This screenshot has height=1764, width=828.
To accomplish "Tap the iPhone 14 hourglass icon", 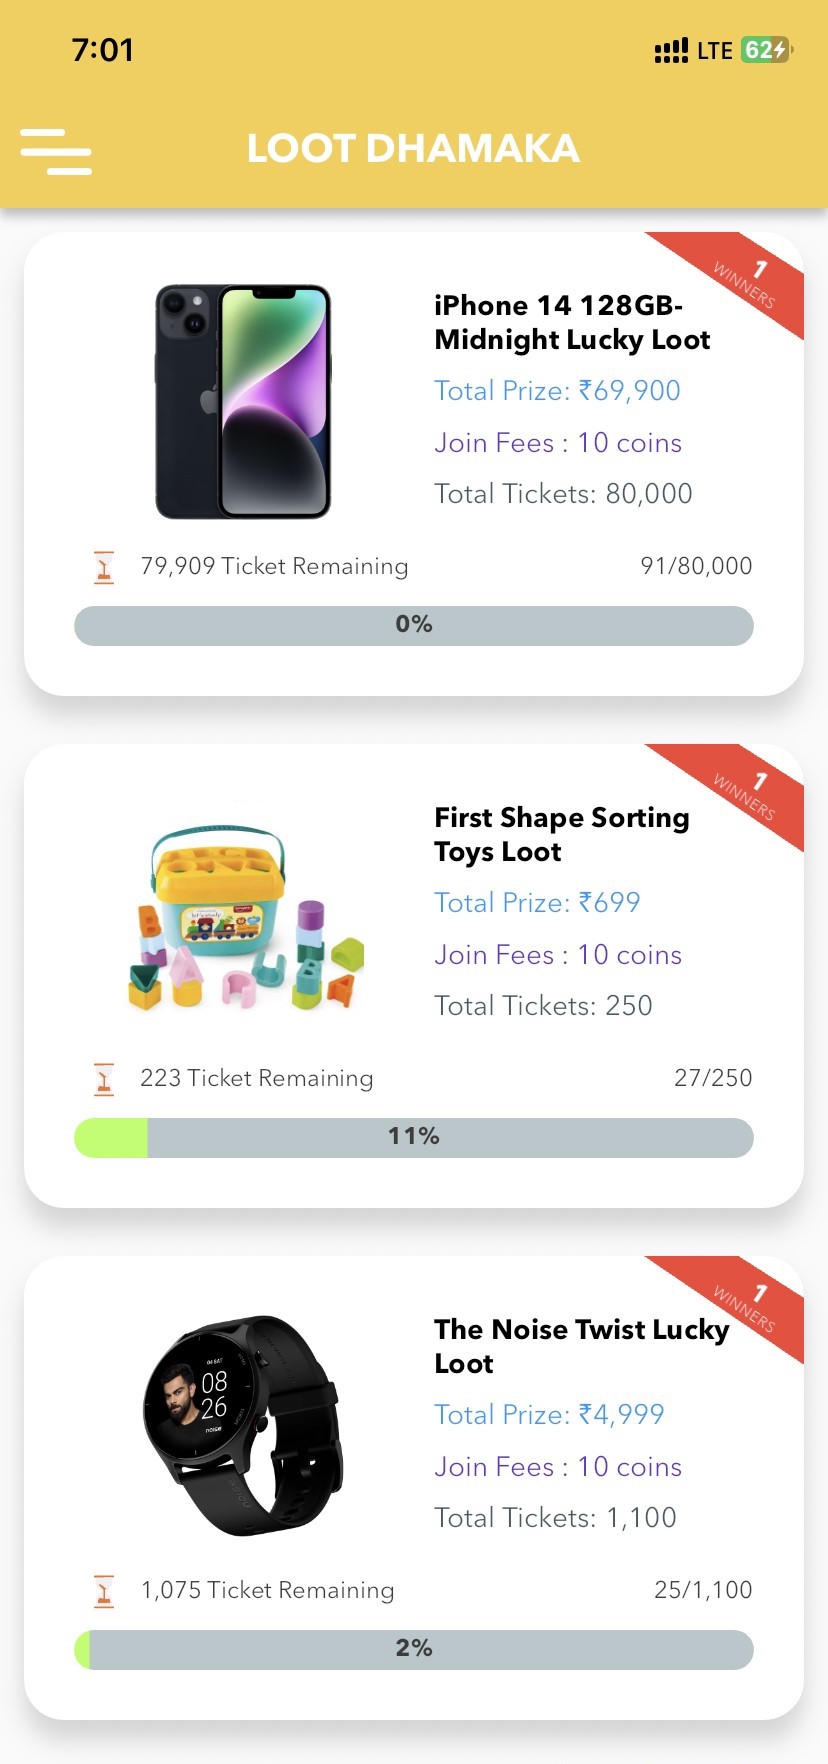I will click(104, 567).
